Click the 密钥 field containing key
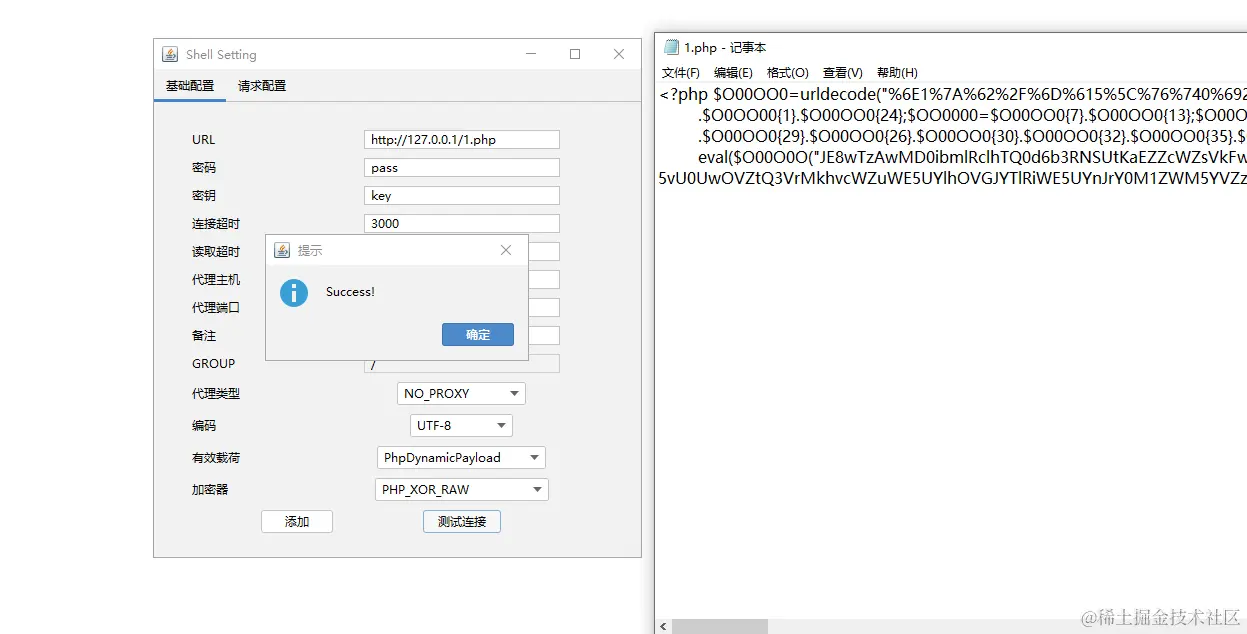Viewport: 1247px width, 634px height. pyautogui.click(x=462, y=196)
